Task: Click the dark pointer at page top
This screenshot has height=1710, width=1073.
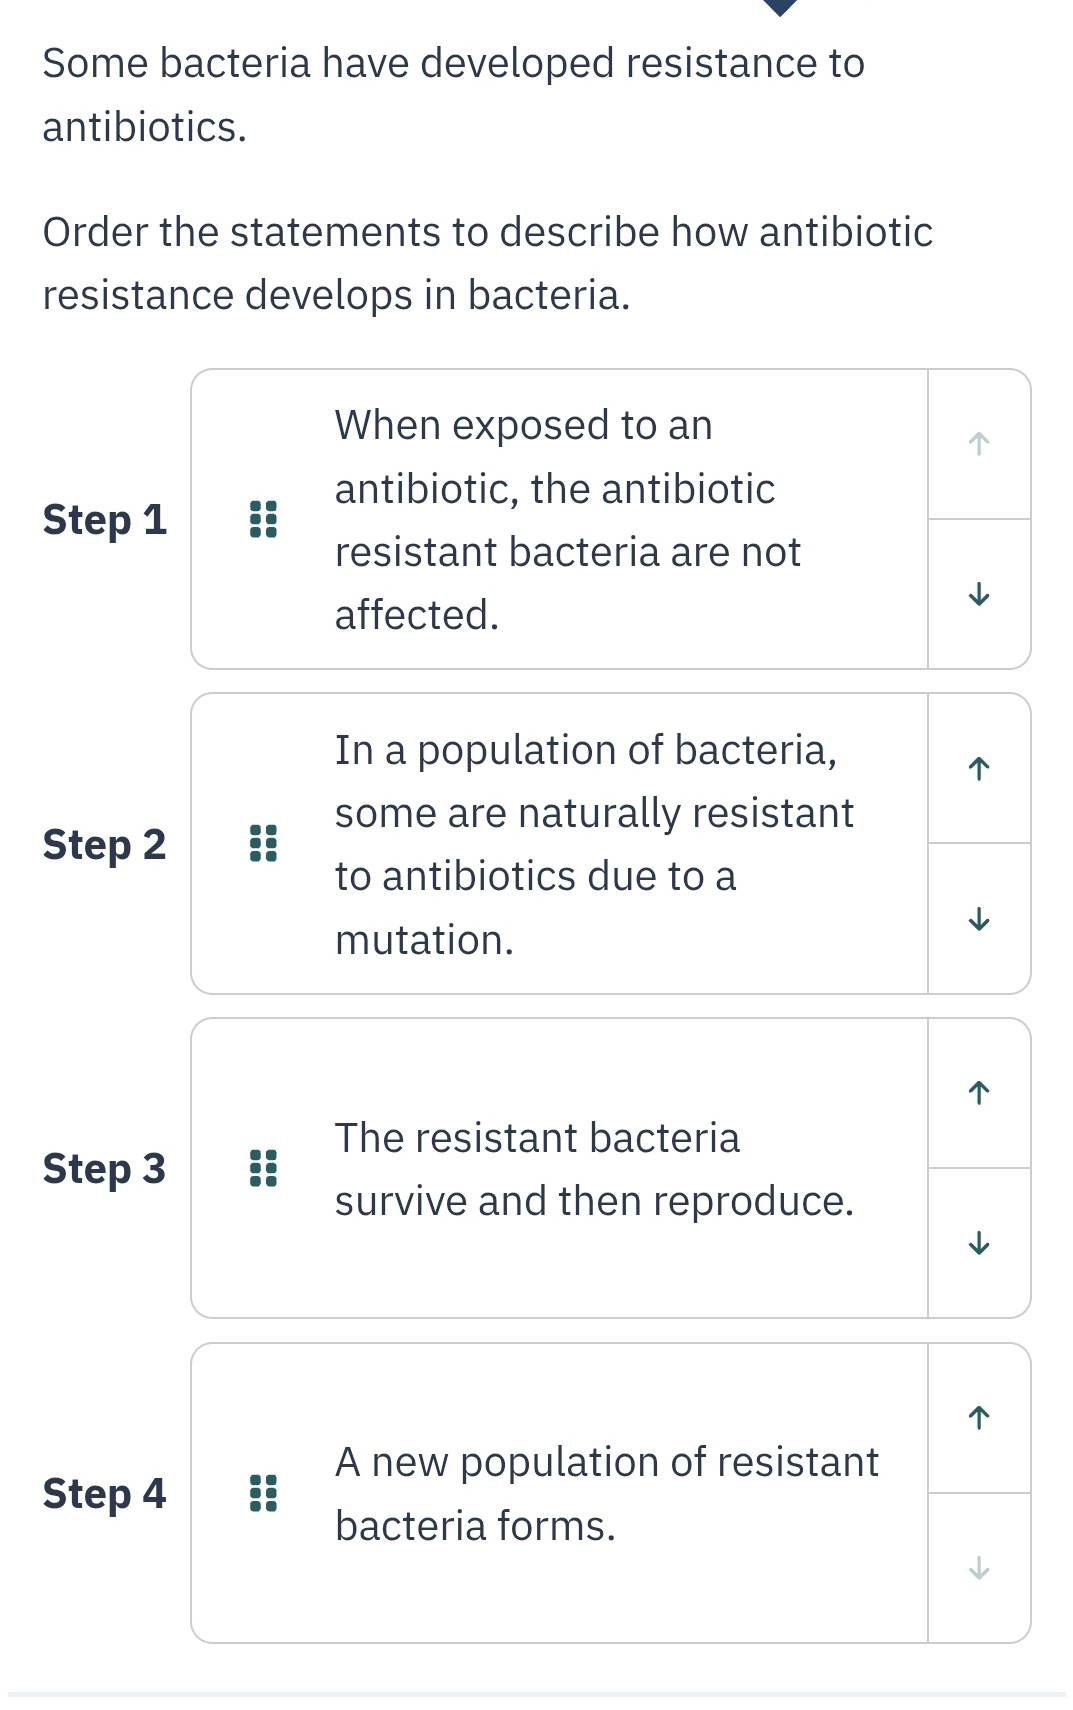Action: click(780, 7)
